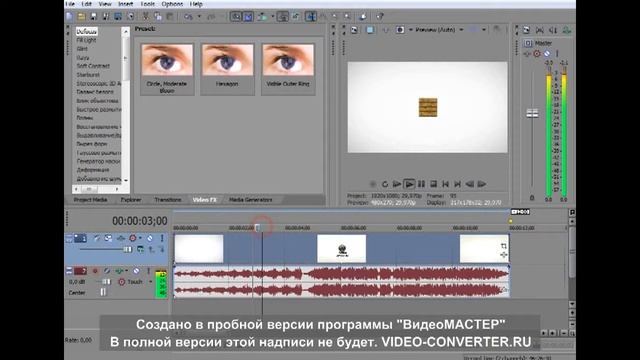Select the Hexagon preset thumbnail
The width and height of the screenshot is (640, 360).
[x=227, y=61]
